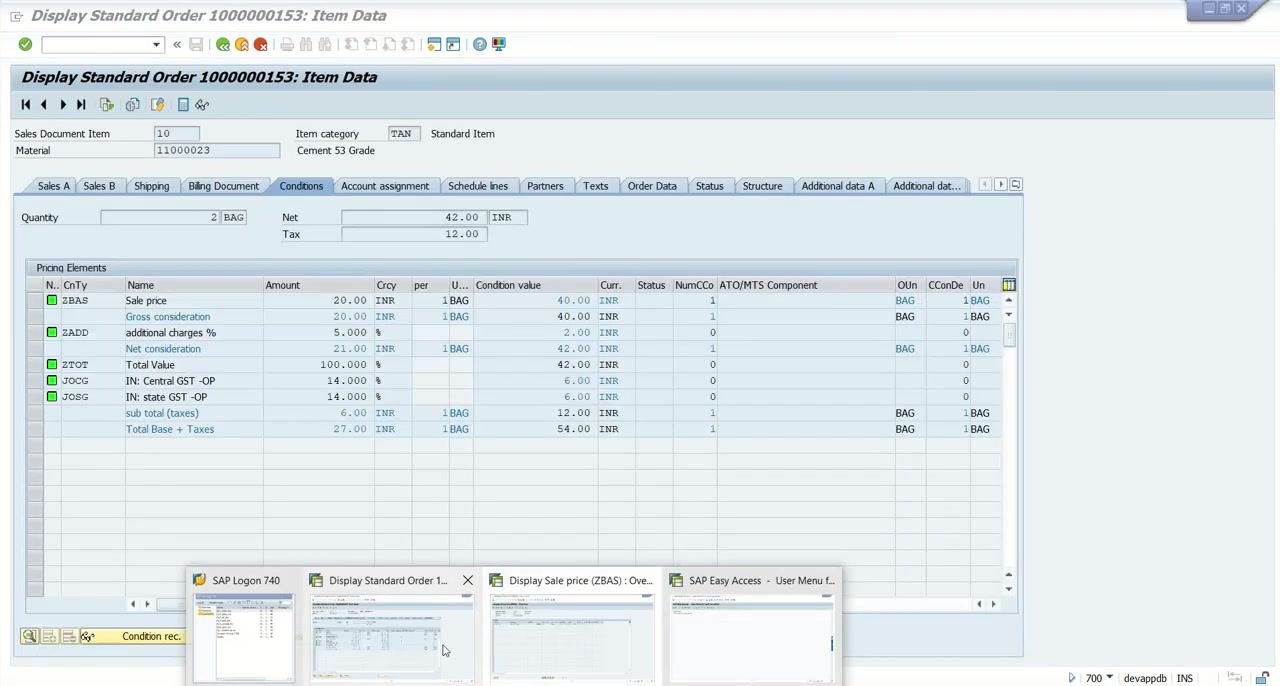The image size is (1280, 686).
Task: Click the pricing table's lower vertical scroll-down arrow
Action: (x=1008, y=588)
